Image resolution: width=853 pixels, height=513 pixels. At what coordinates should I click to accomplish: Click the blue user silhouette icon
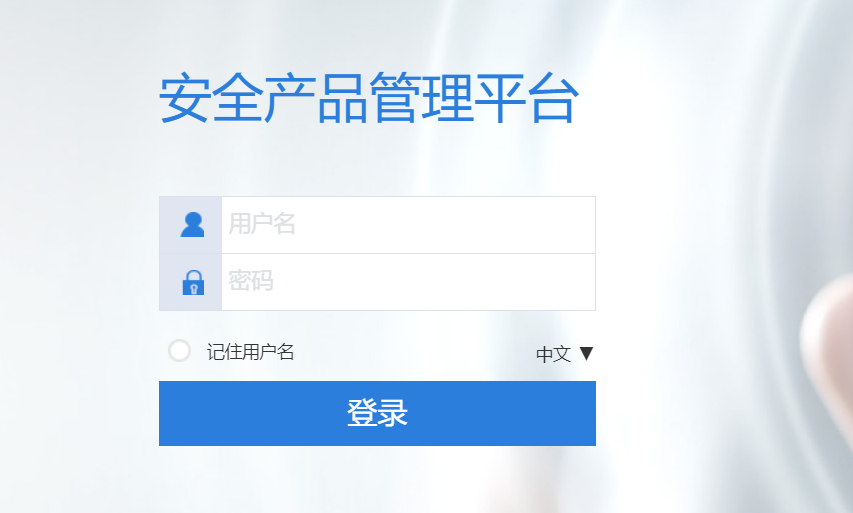(192, 225)
